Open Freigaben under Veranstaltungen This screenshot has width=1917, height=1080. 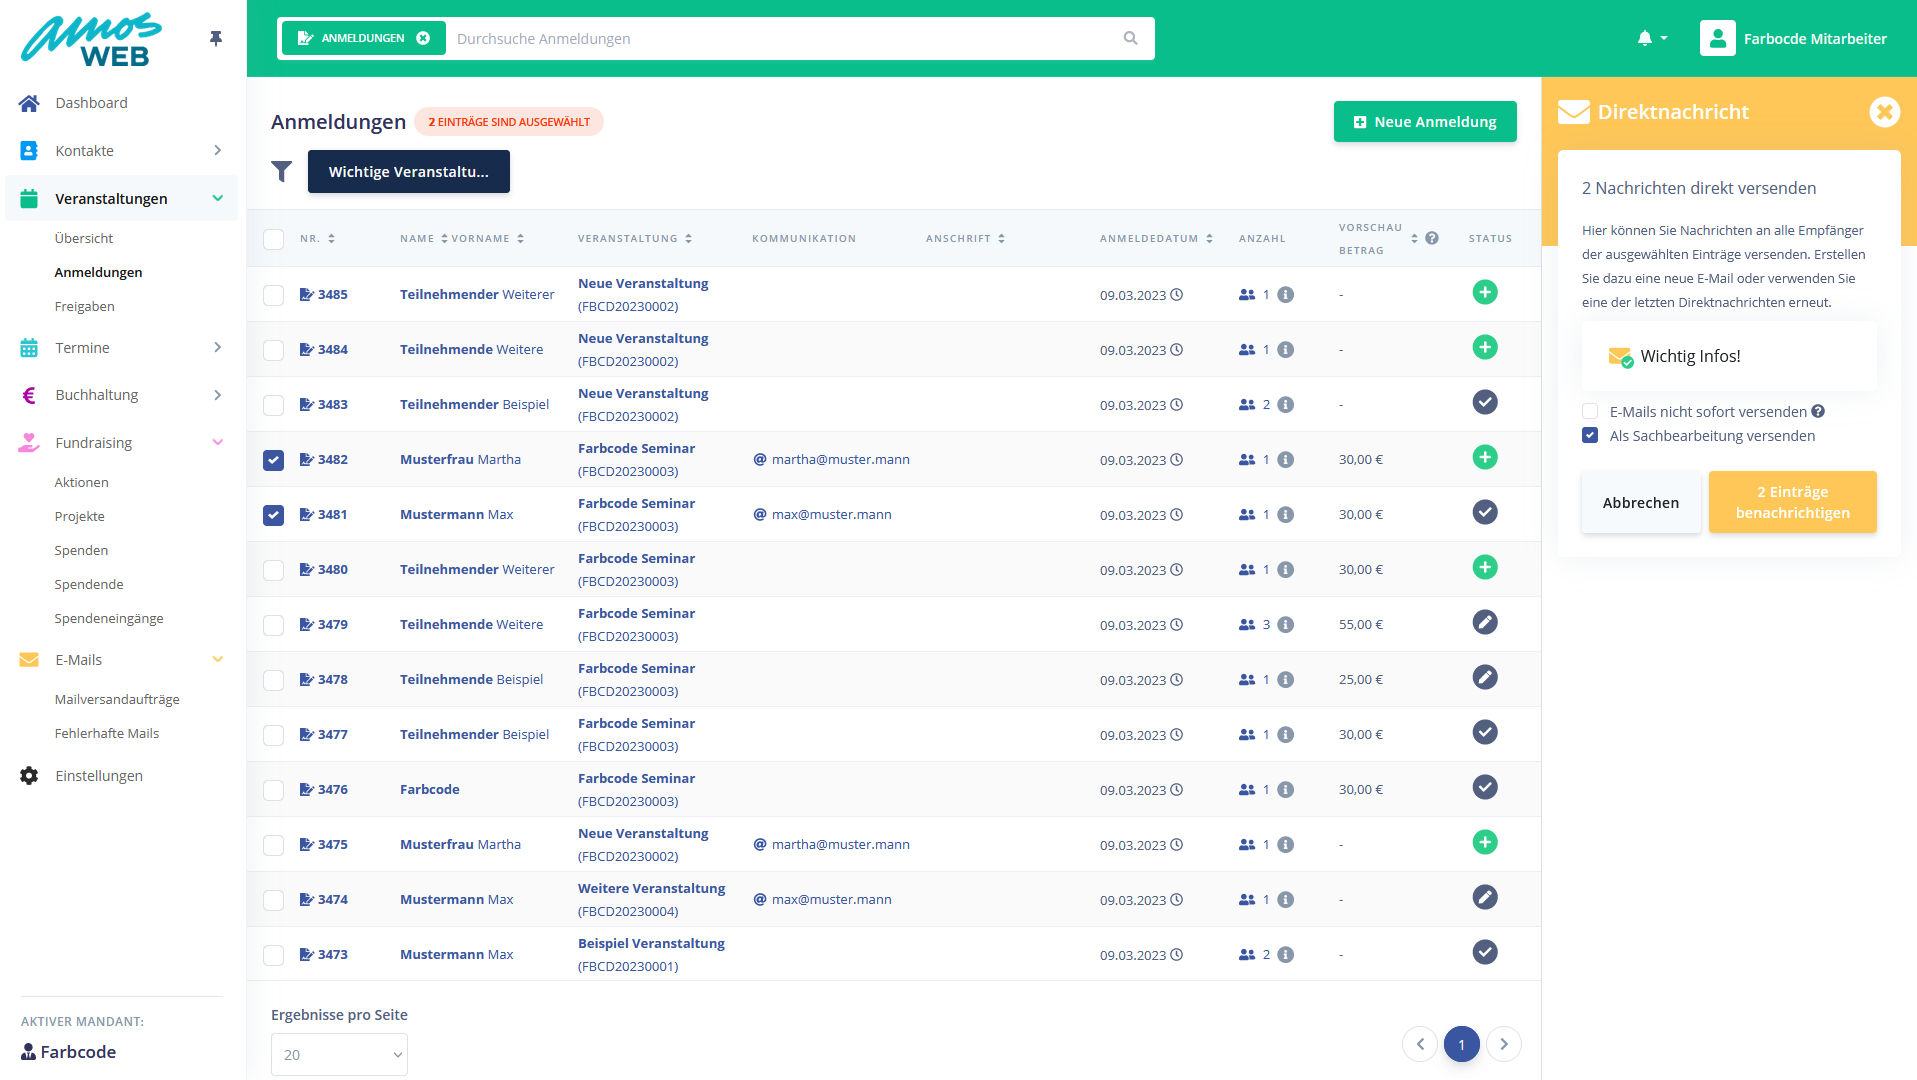[85, 307]
